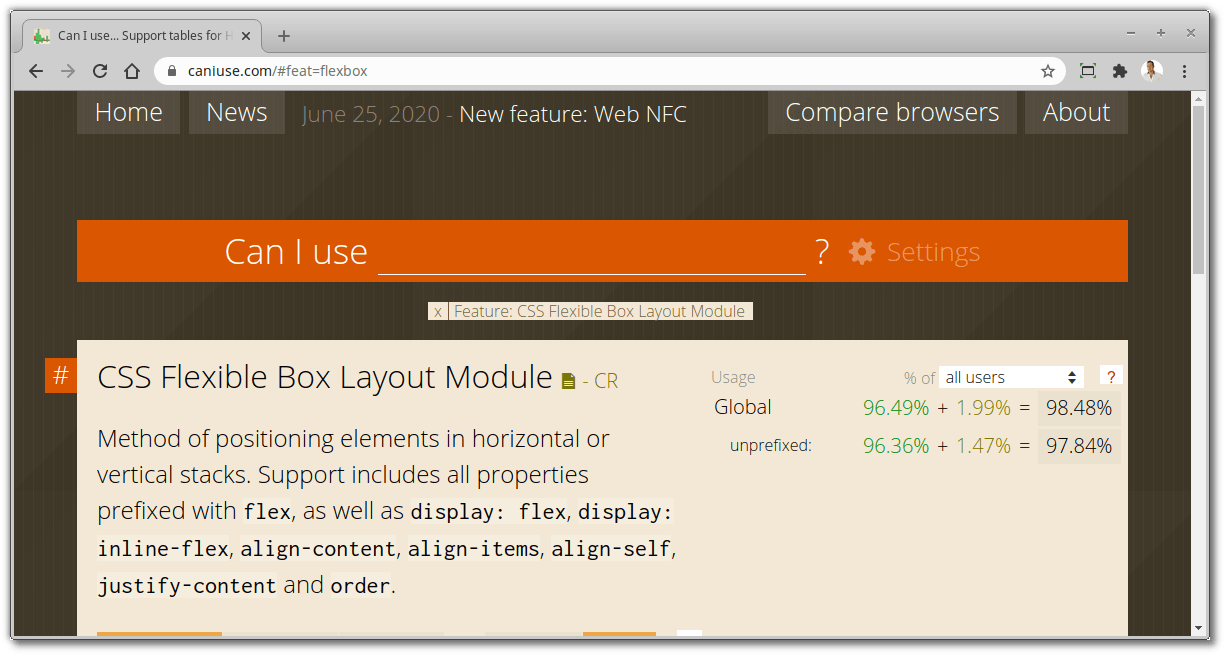The height and width of the screenshot is (656, 1226).
Task: Close the Can I use tab
Action: click(x=246, y=36)
